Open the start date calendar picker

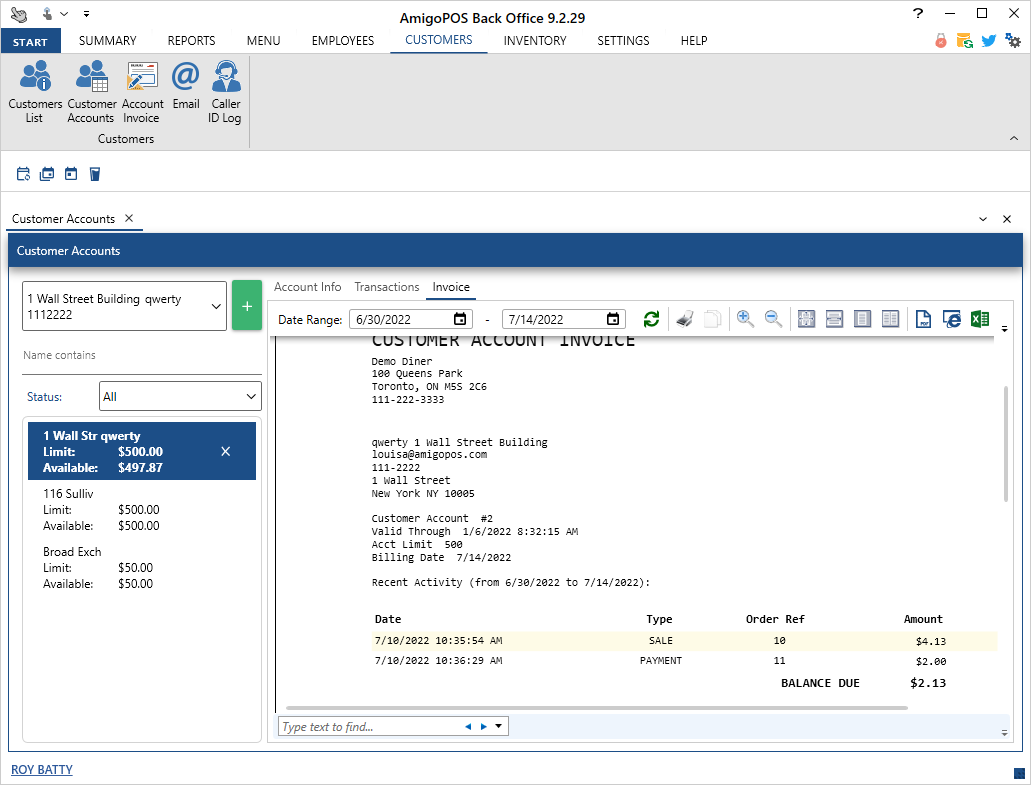coord(460,320)
